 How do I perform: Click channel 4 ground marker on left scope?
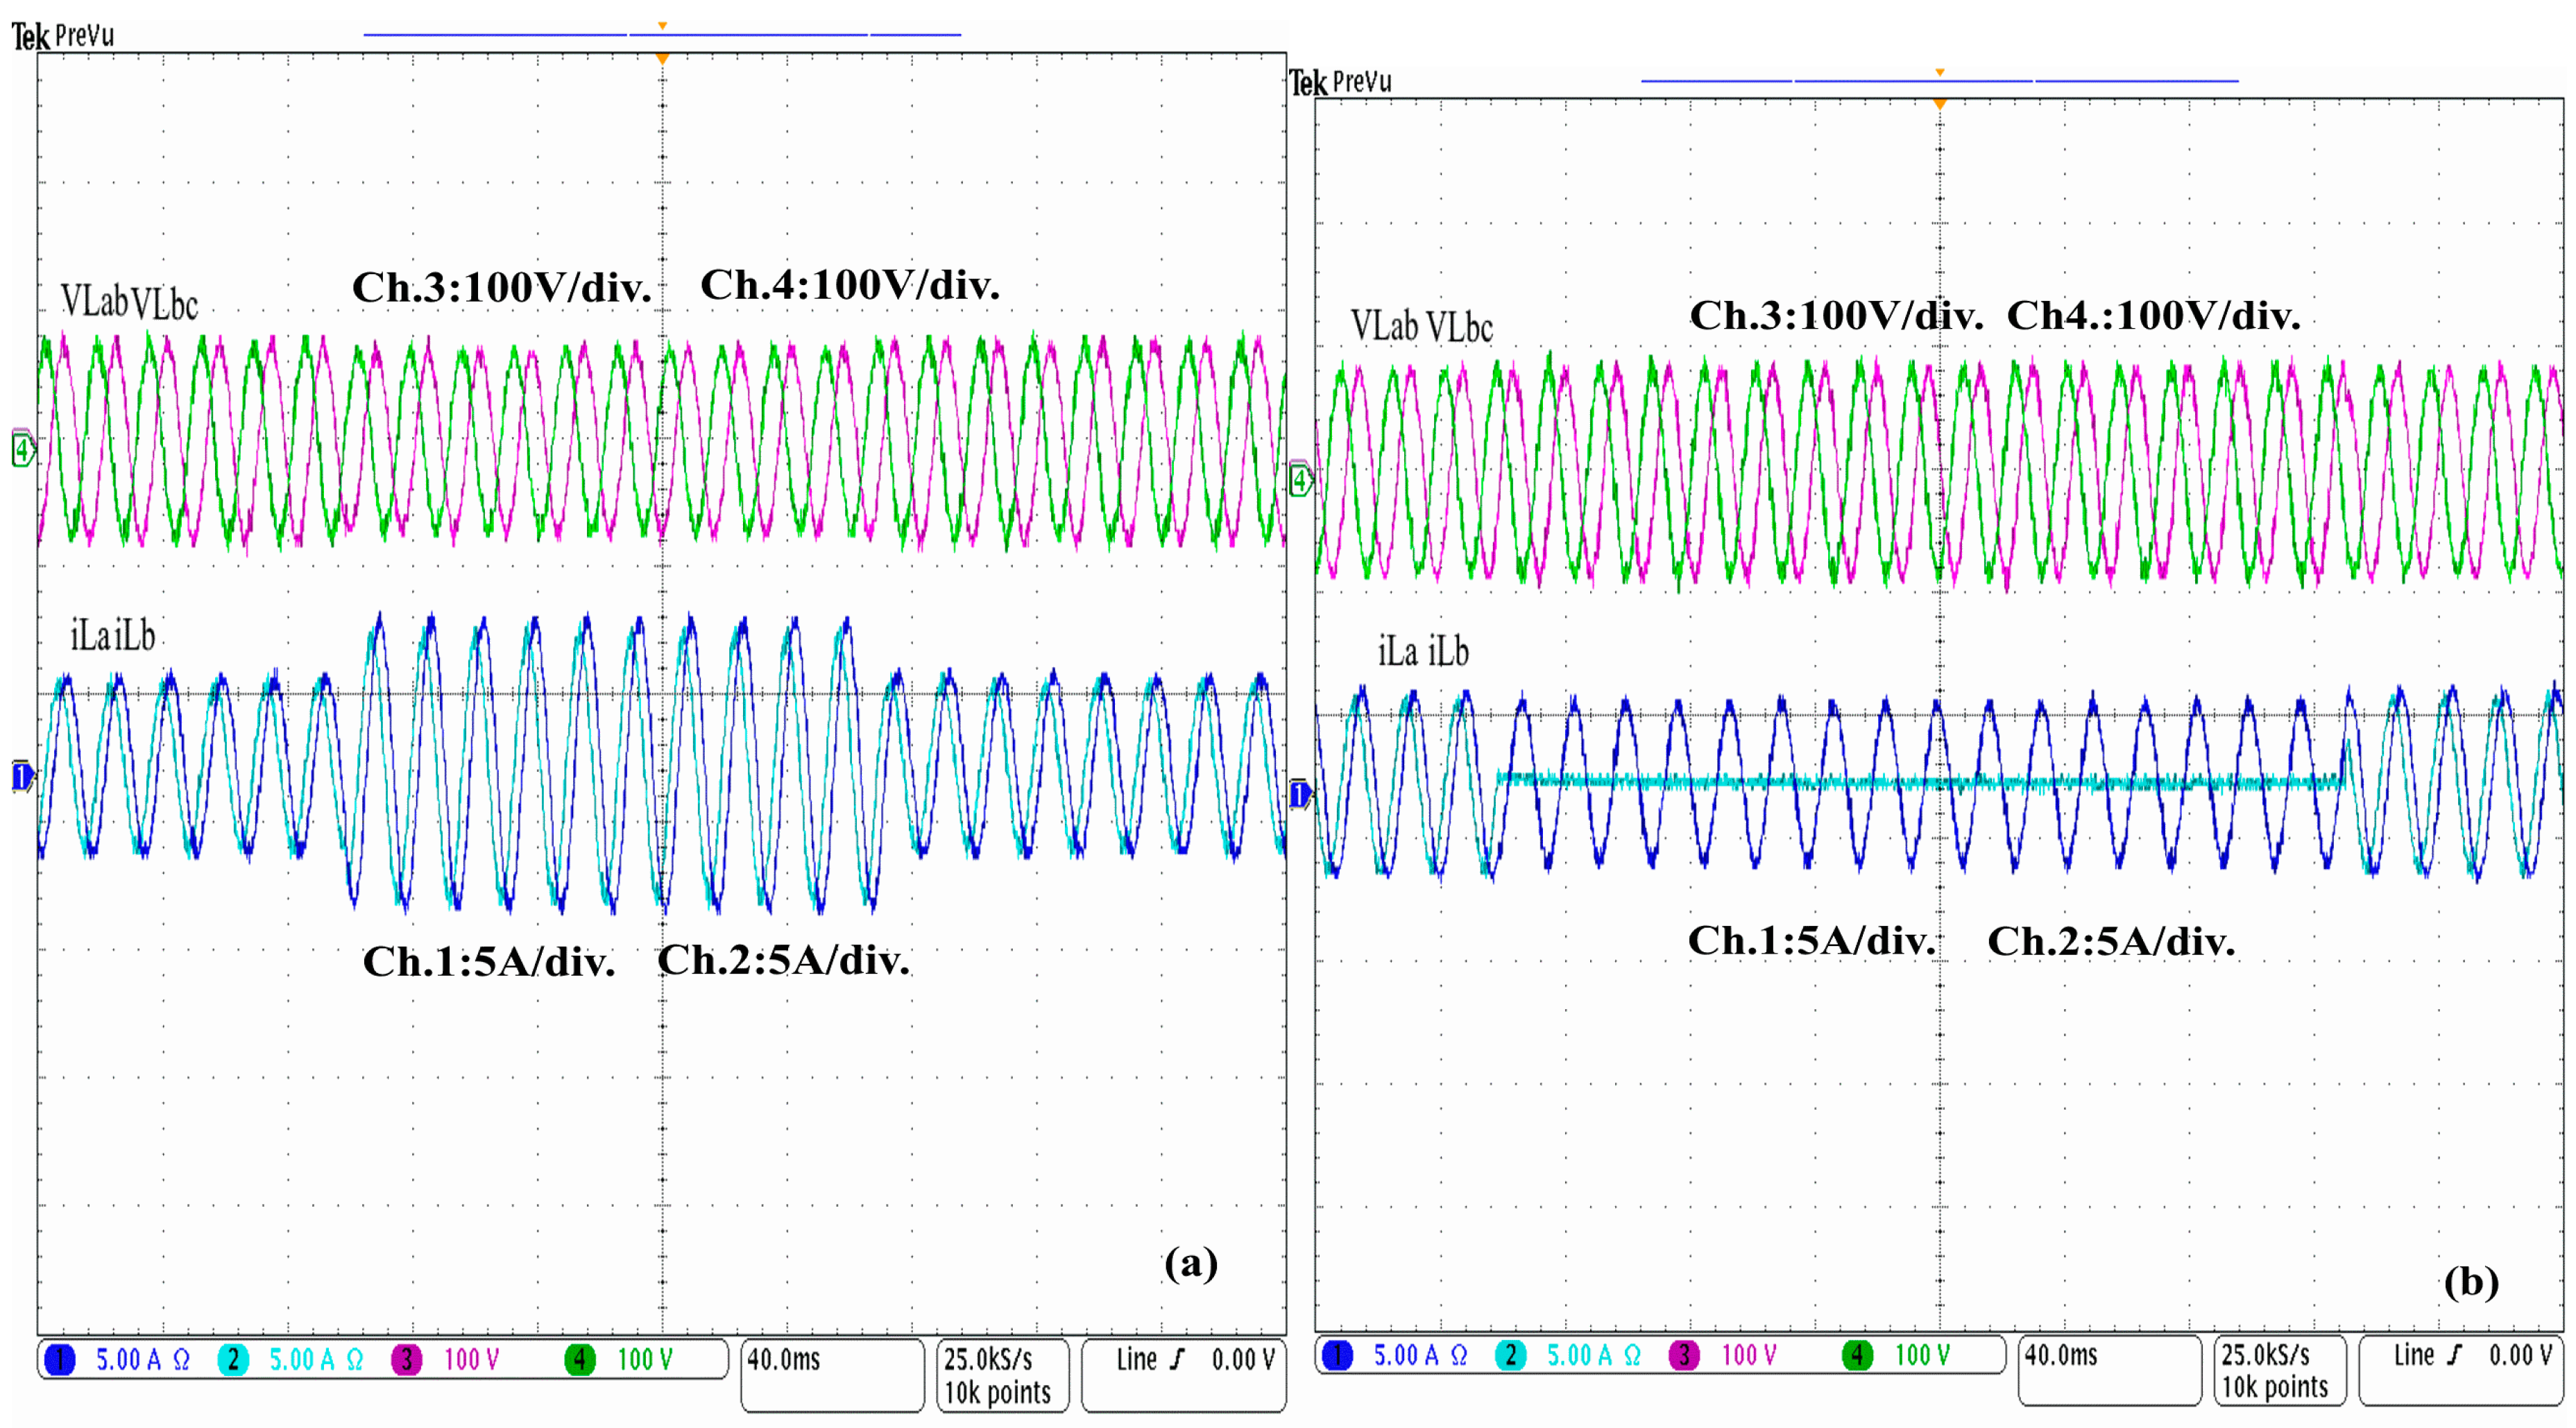(x=22, y=449)
